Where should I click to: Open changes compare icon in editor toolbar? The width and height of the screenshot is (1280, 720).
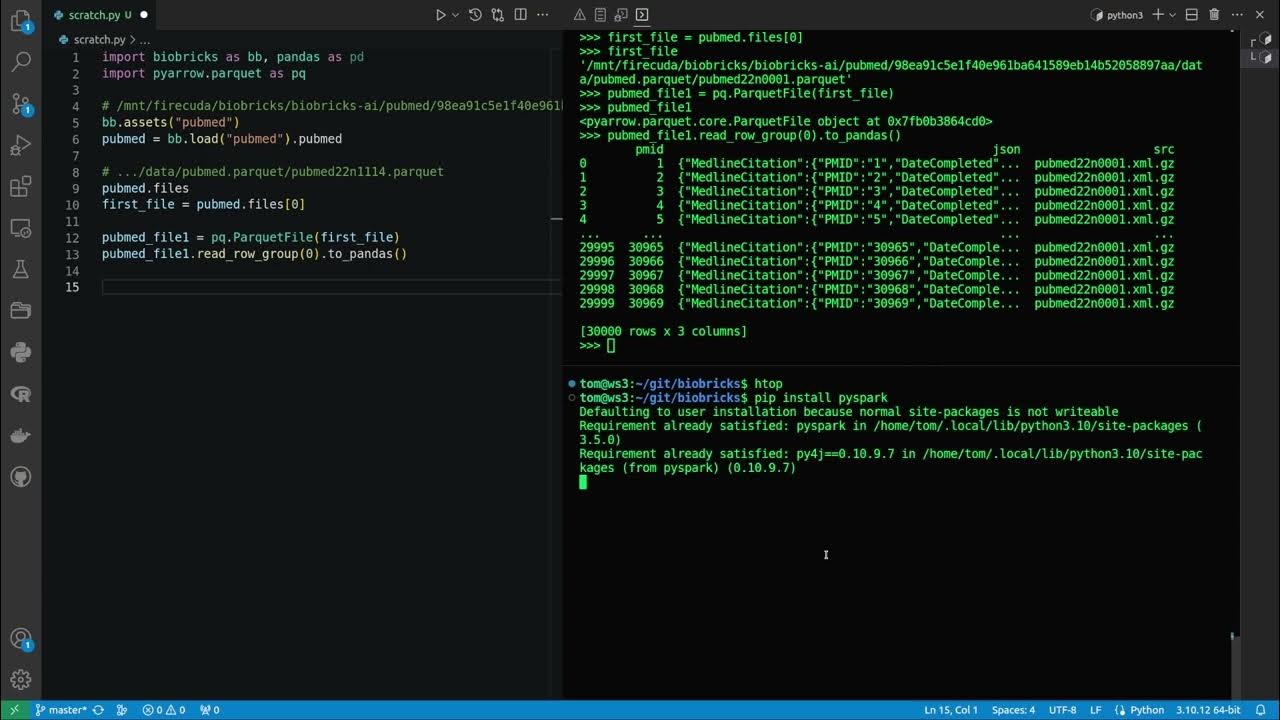click(497, 15)
